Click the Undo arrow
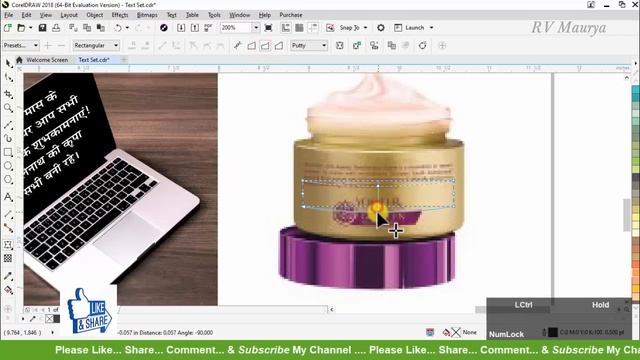The image size is (640, 360). pyautogui.click(x=118, y=28)
